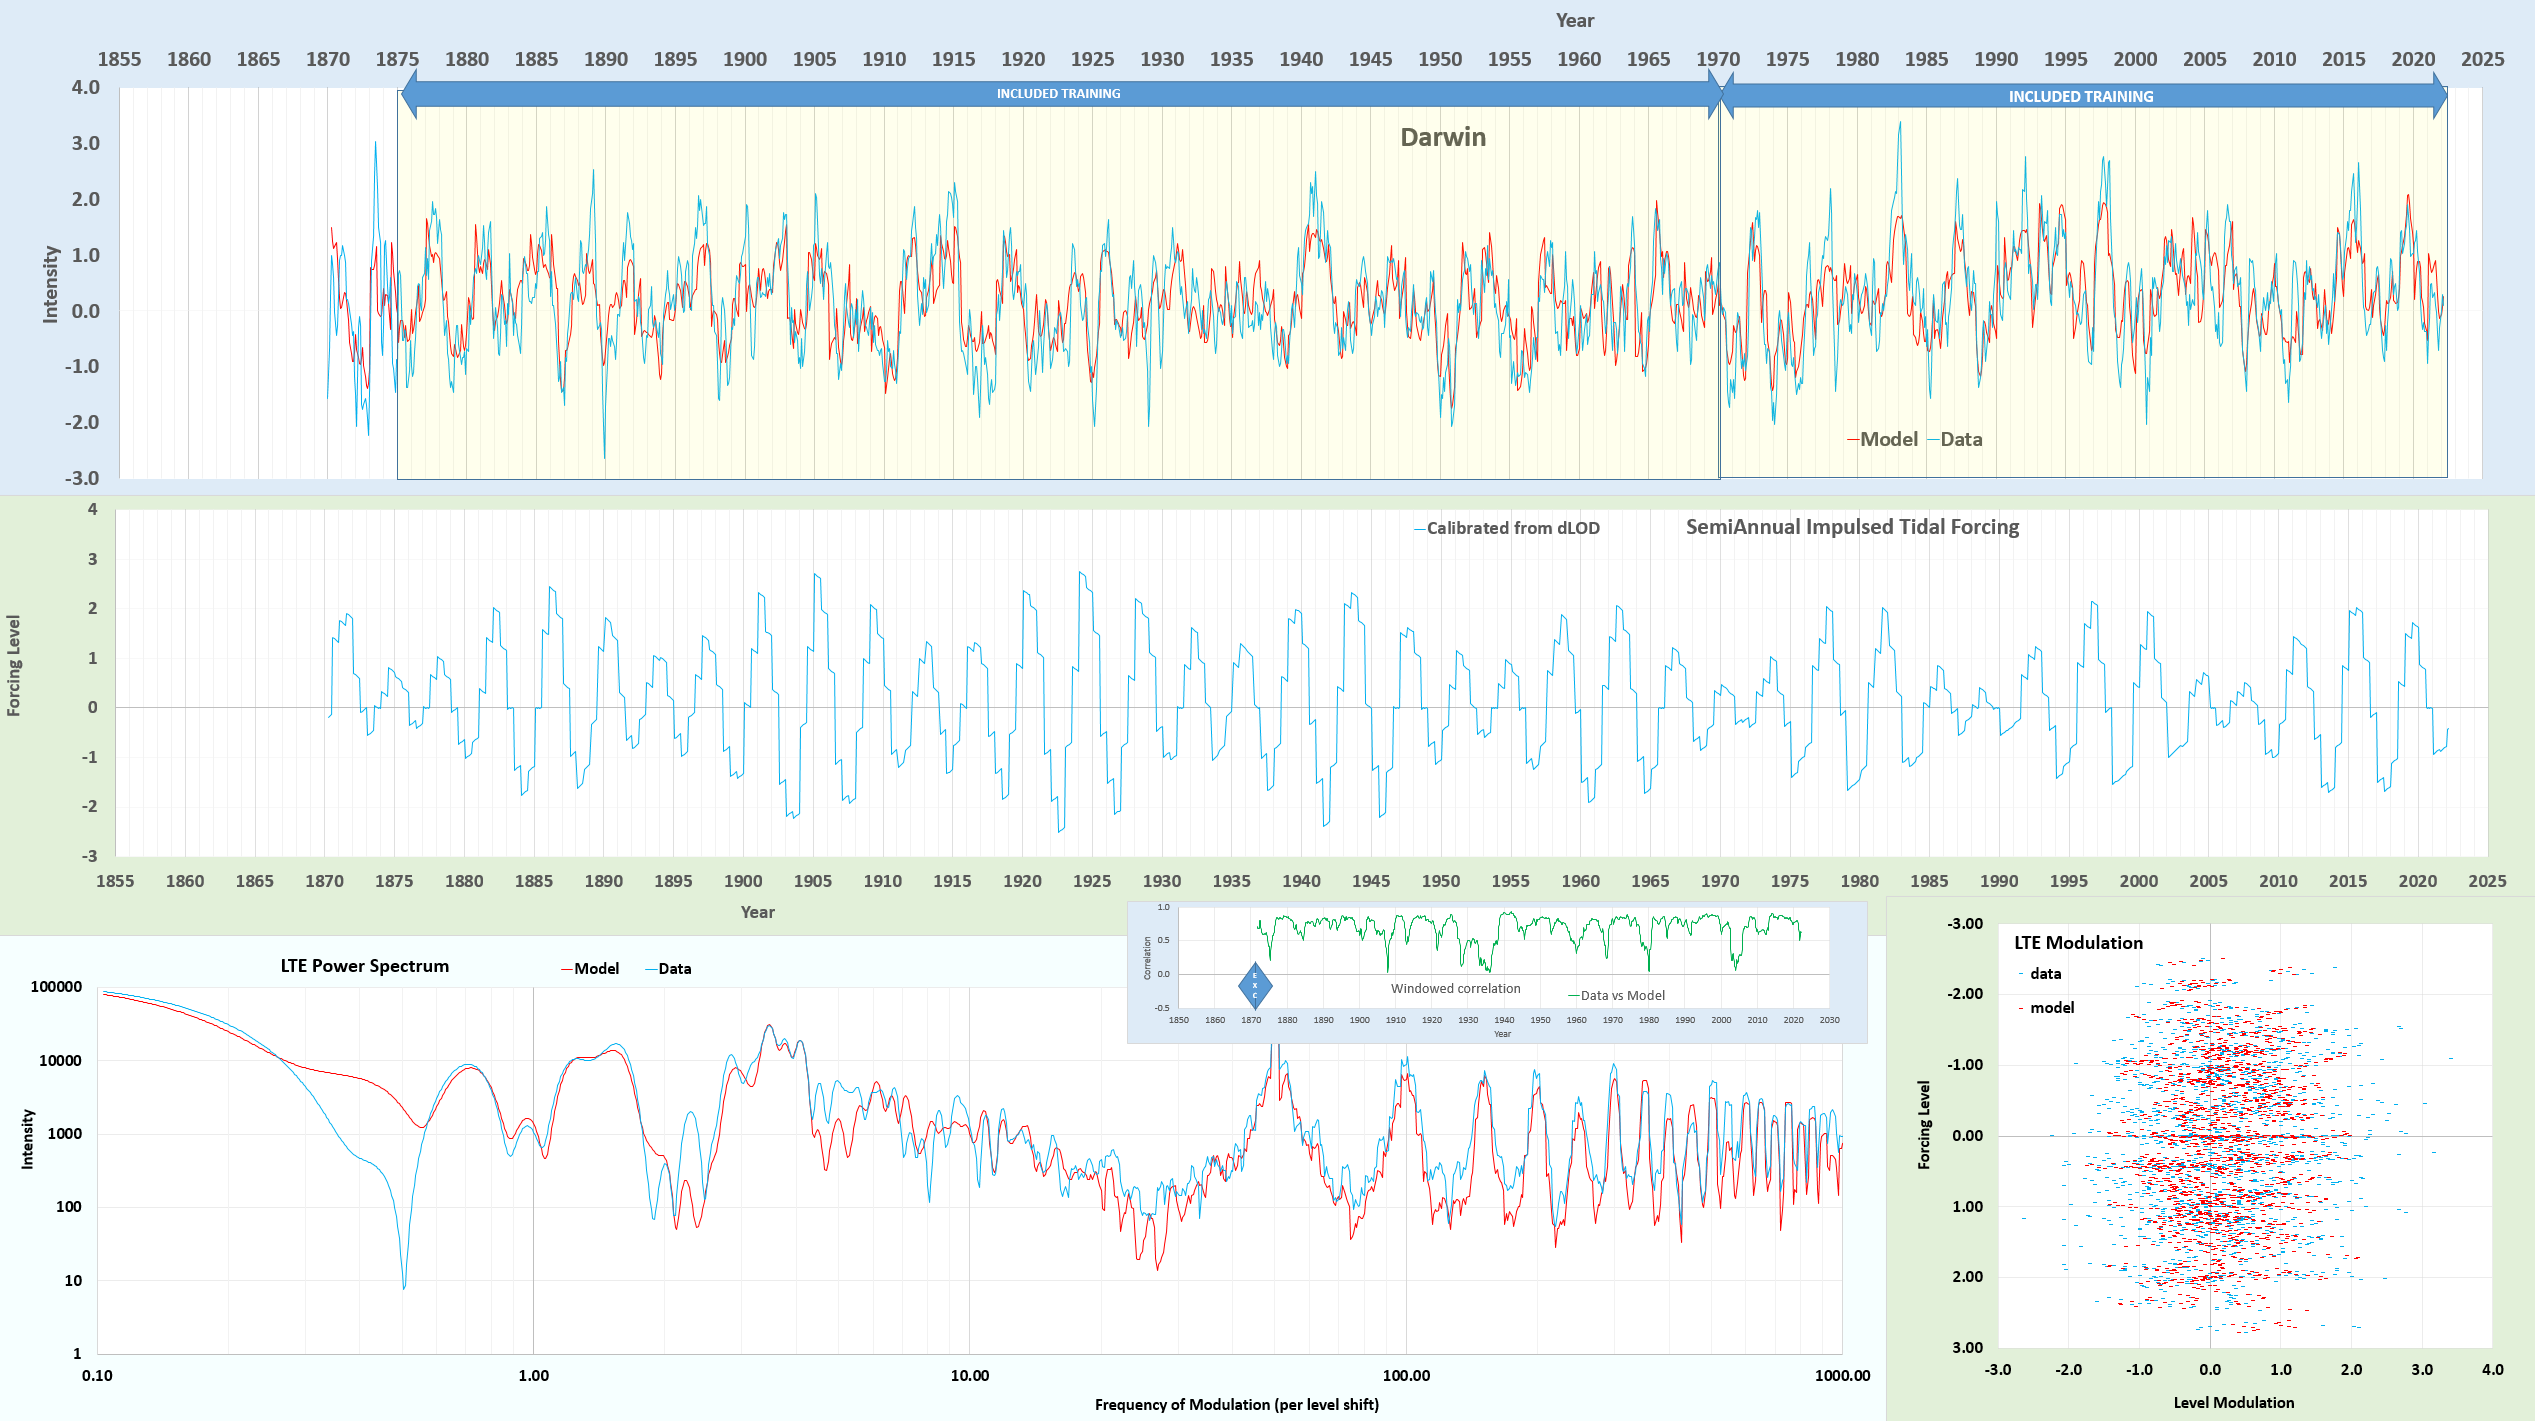This screenshot has width=2535, height=1421.
Task: Select the LTE Power Spectrum title
Action: click(364, 966)
